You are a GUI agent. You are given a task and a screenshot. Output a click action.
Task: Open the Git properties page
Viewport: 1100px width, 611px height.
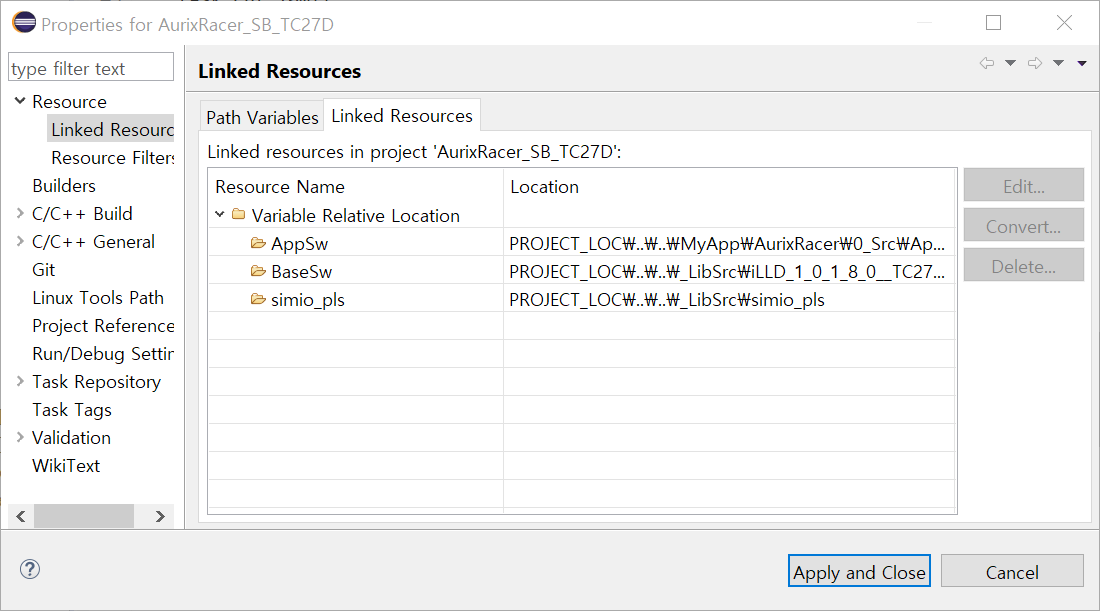pyautogui.click(x=43, y=269)
